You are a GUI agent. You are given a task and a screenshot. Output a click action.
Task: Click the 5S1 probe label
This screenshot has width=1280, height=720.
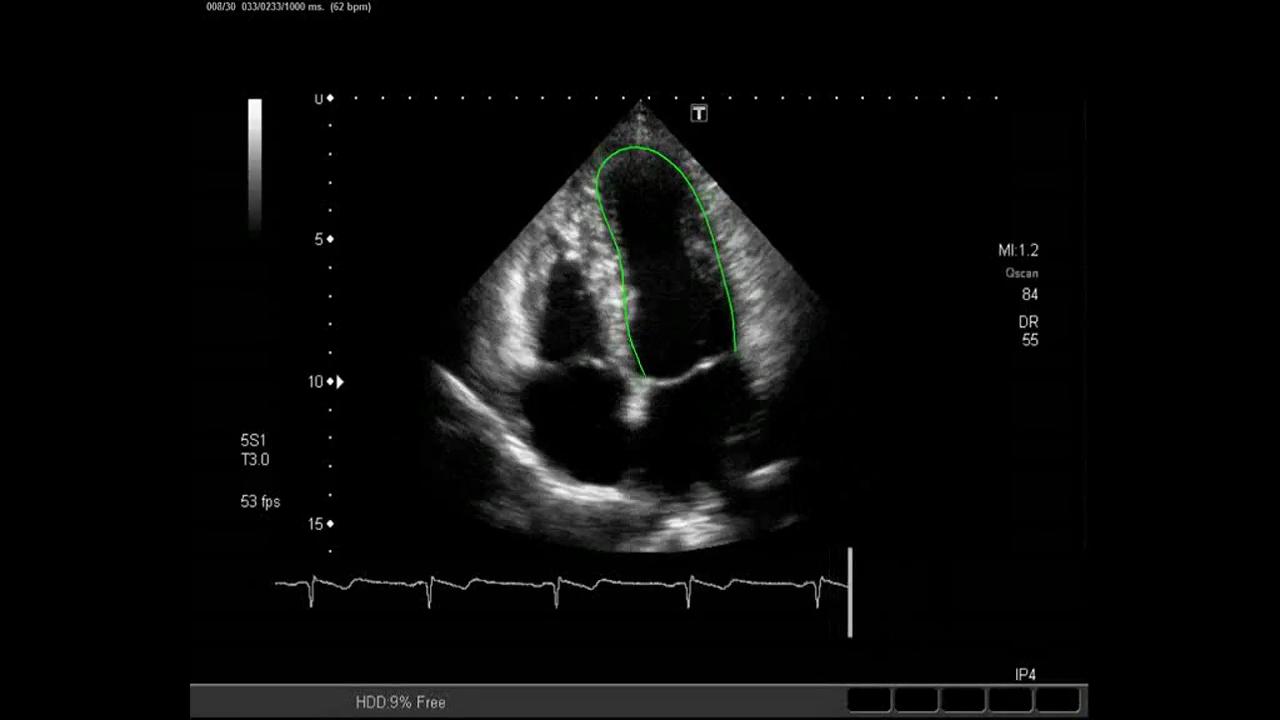click(254, 440)
